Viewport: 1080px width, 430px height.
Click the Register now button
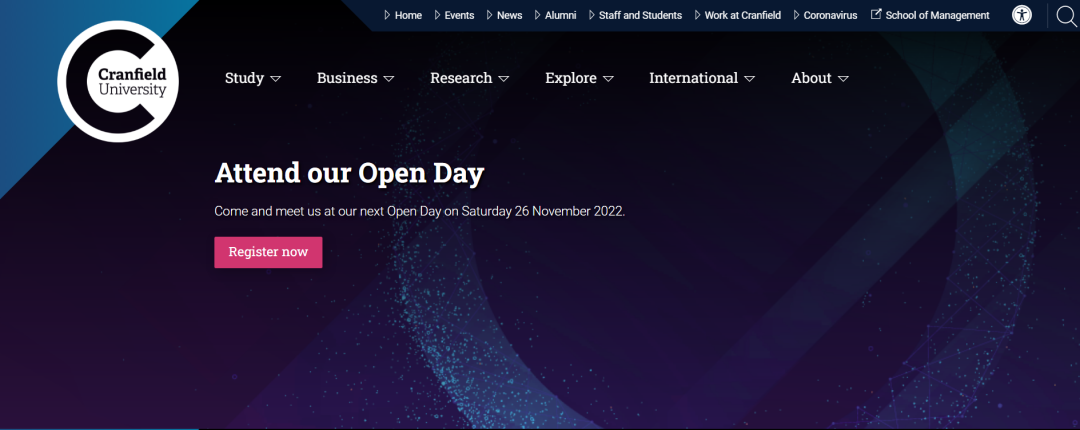click(268, 252)
